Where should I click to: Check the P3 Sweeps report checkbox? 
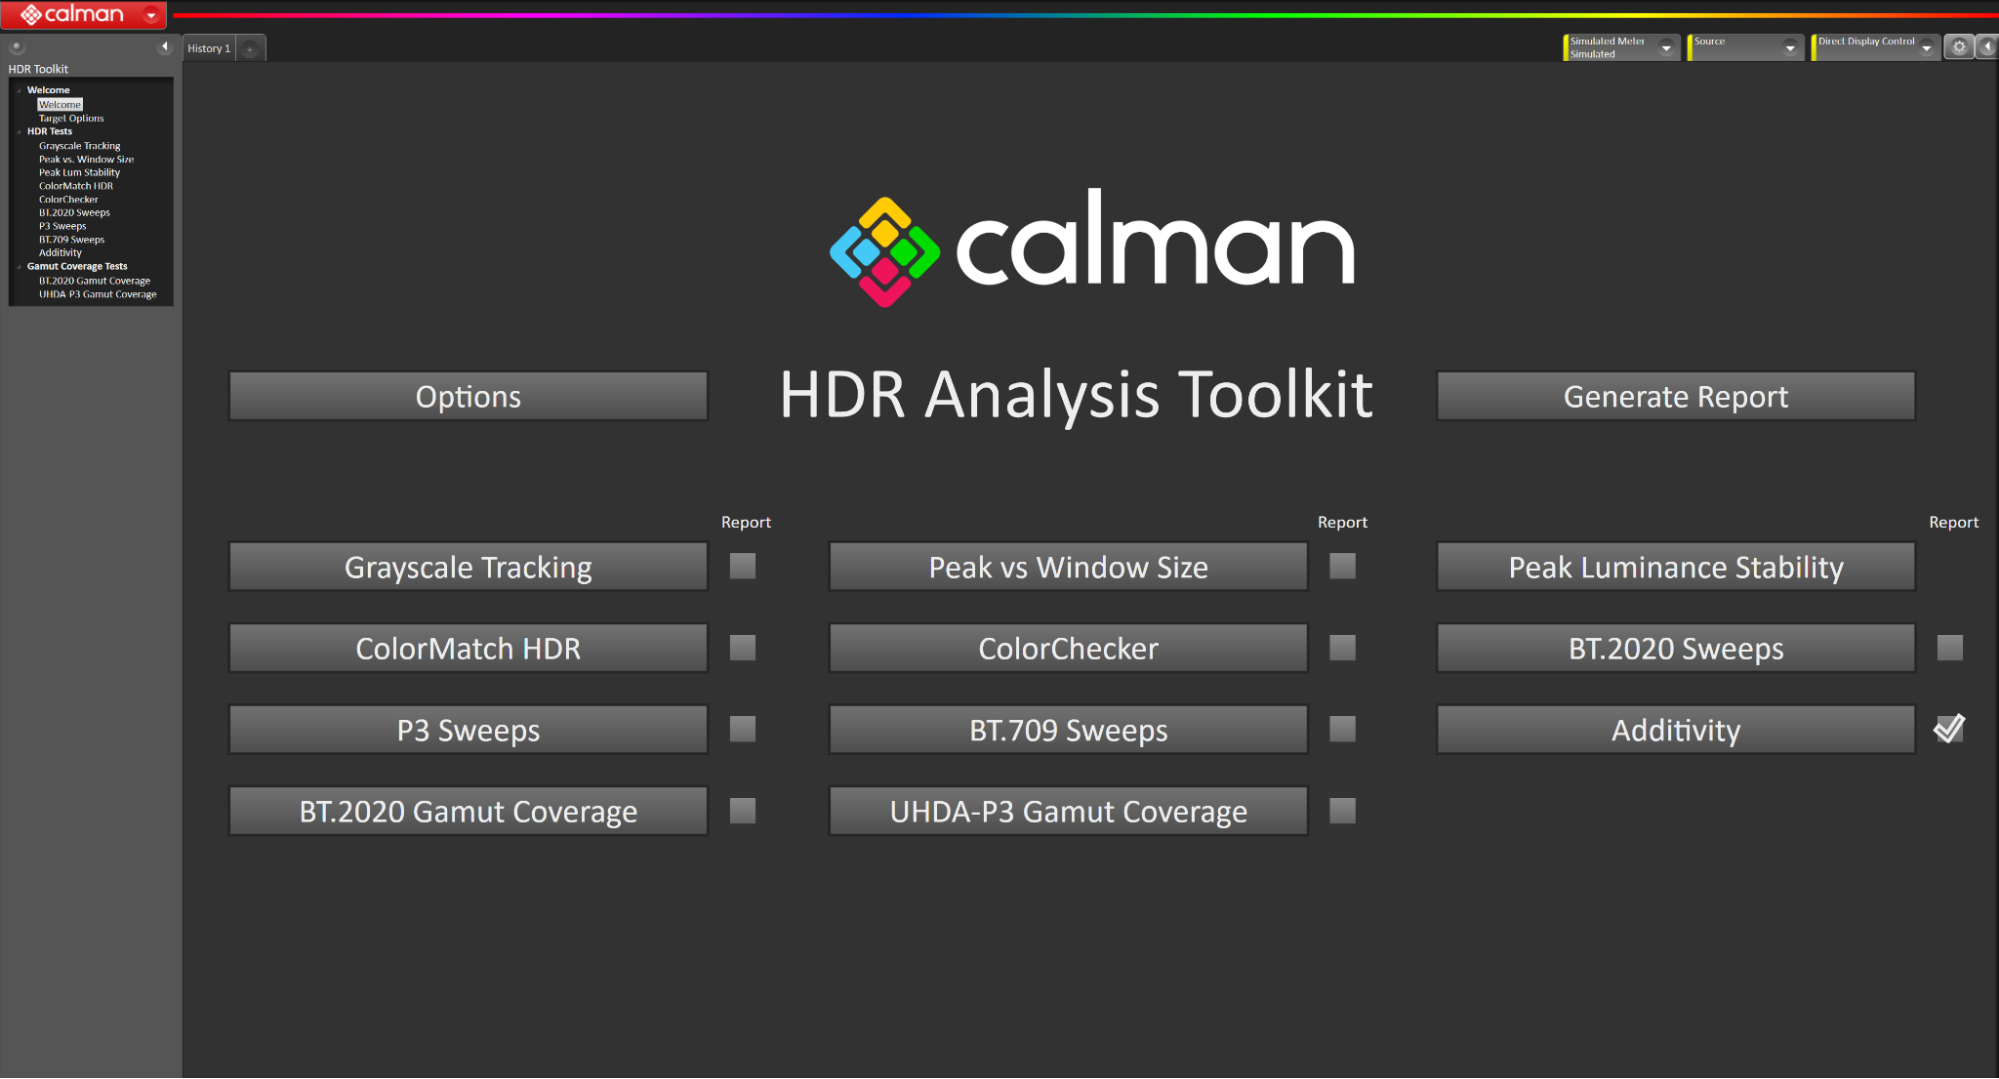[x=743, y=729]
